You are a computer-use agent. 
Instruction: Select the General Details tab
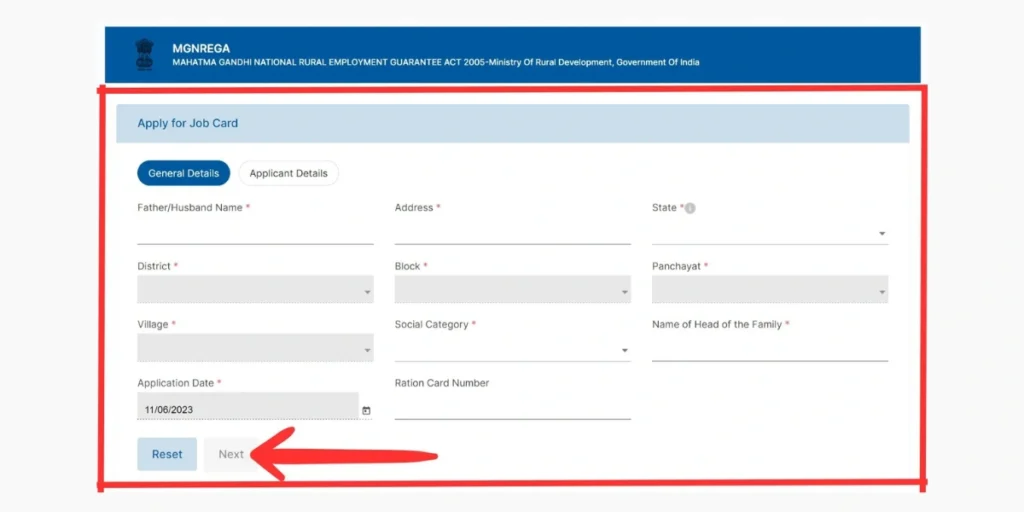click(183, 173)
